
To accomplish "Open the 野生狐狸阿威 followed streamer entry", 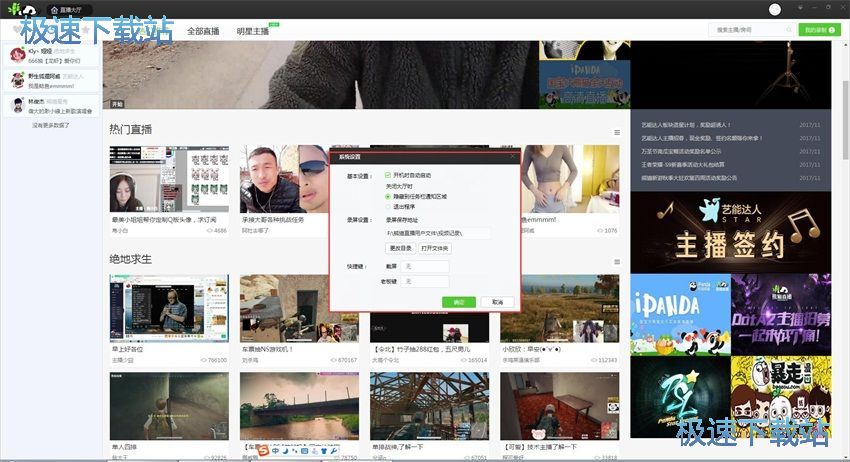I will (51, 81).
